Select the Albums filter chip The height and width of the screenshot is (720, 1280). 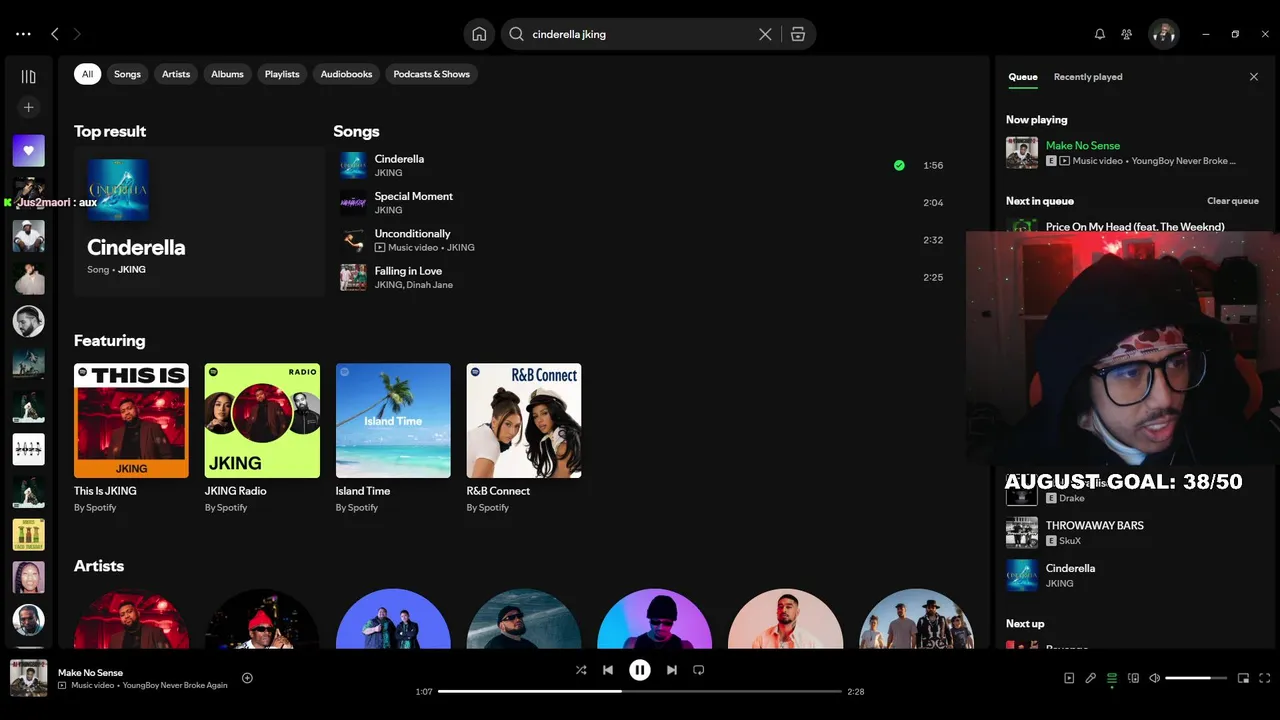[227, 74]
